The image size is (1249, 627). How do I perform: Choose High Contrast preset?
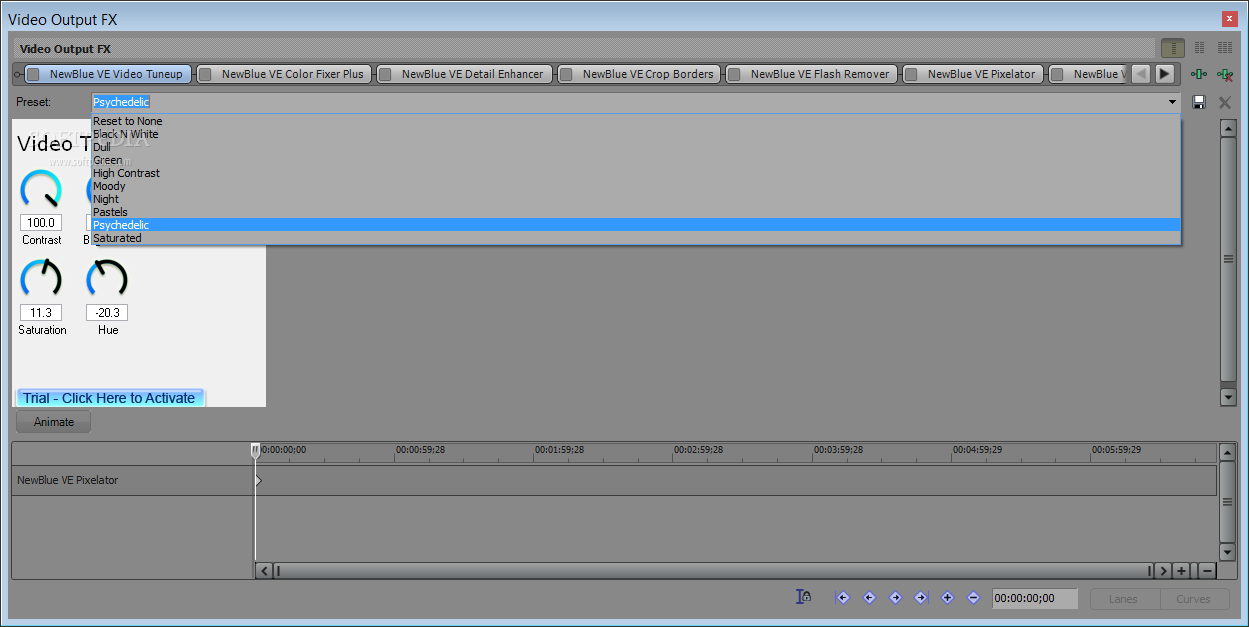point(635,173)
